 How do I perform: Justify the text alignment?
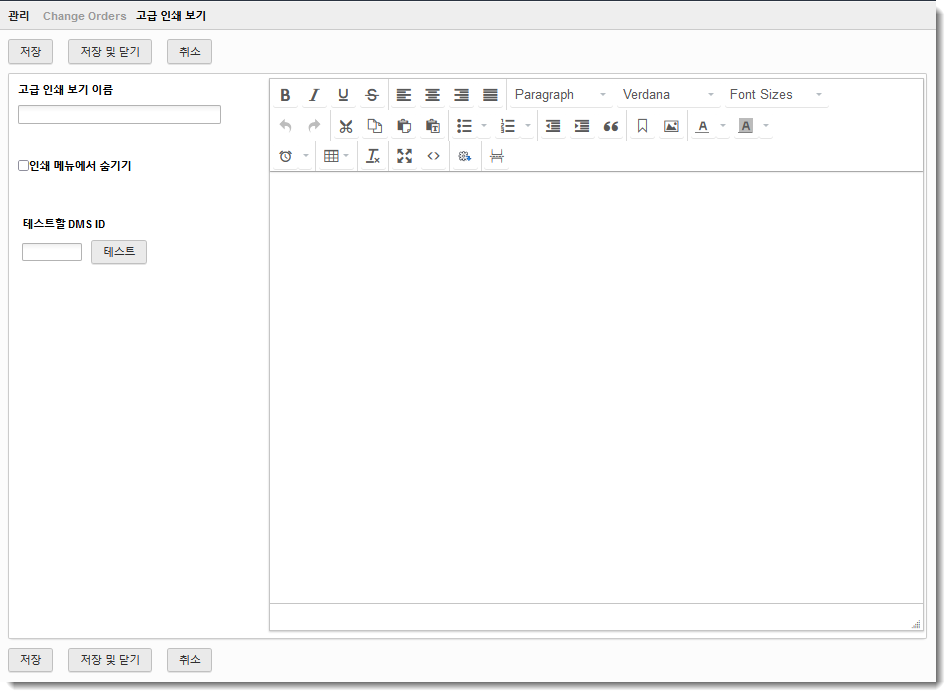(x=490, y=95)
